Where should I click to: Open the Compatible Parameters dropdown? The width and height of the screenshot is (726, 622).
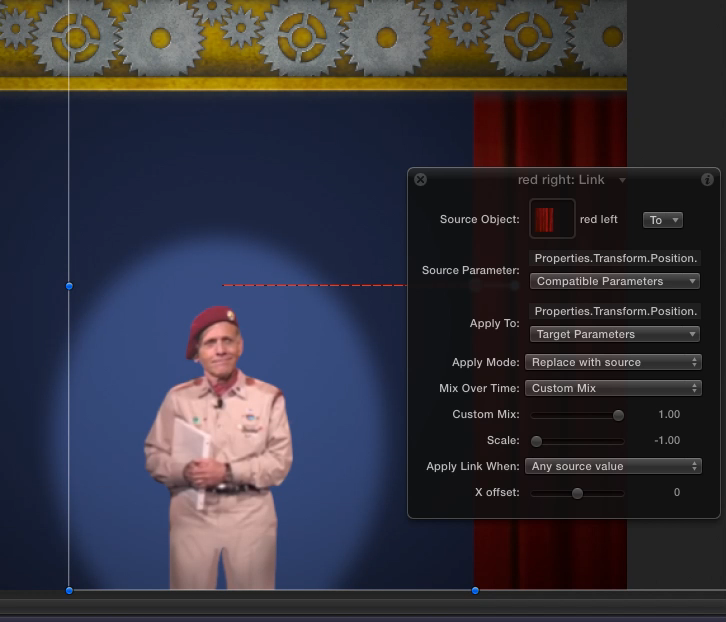[x=614, y=281]
